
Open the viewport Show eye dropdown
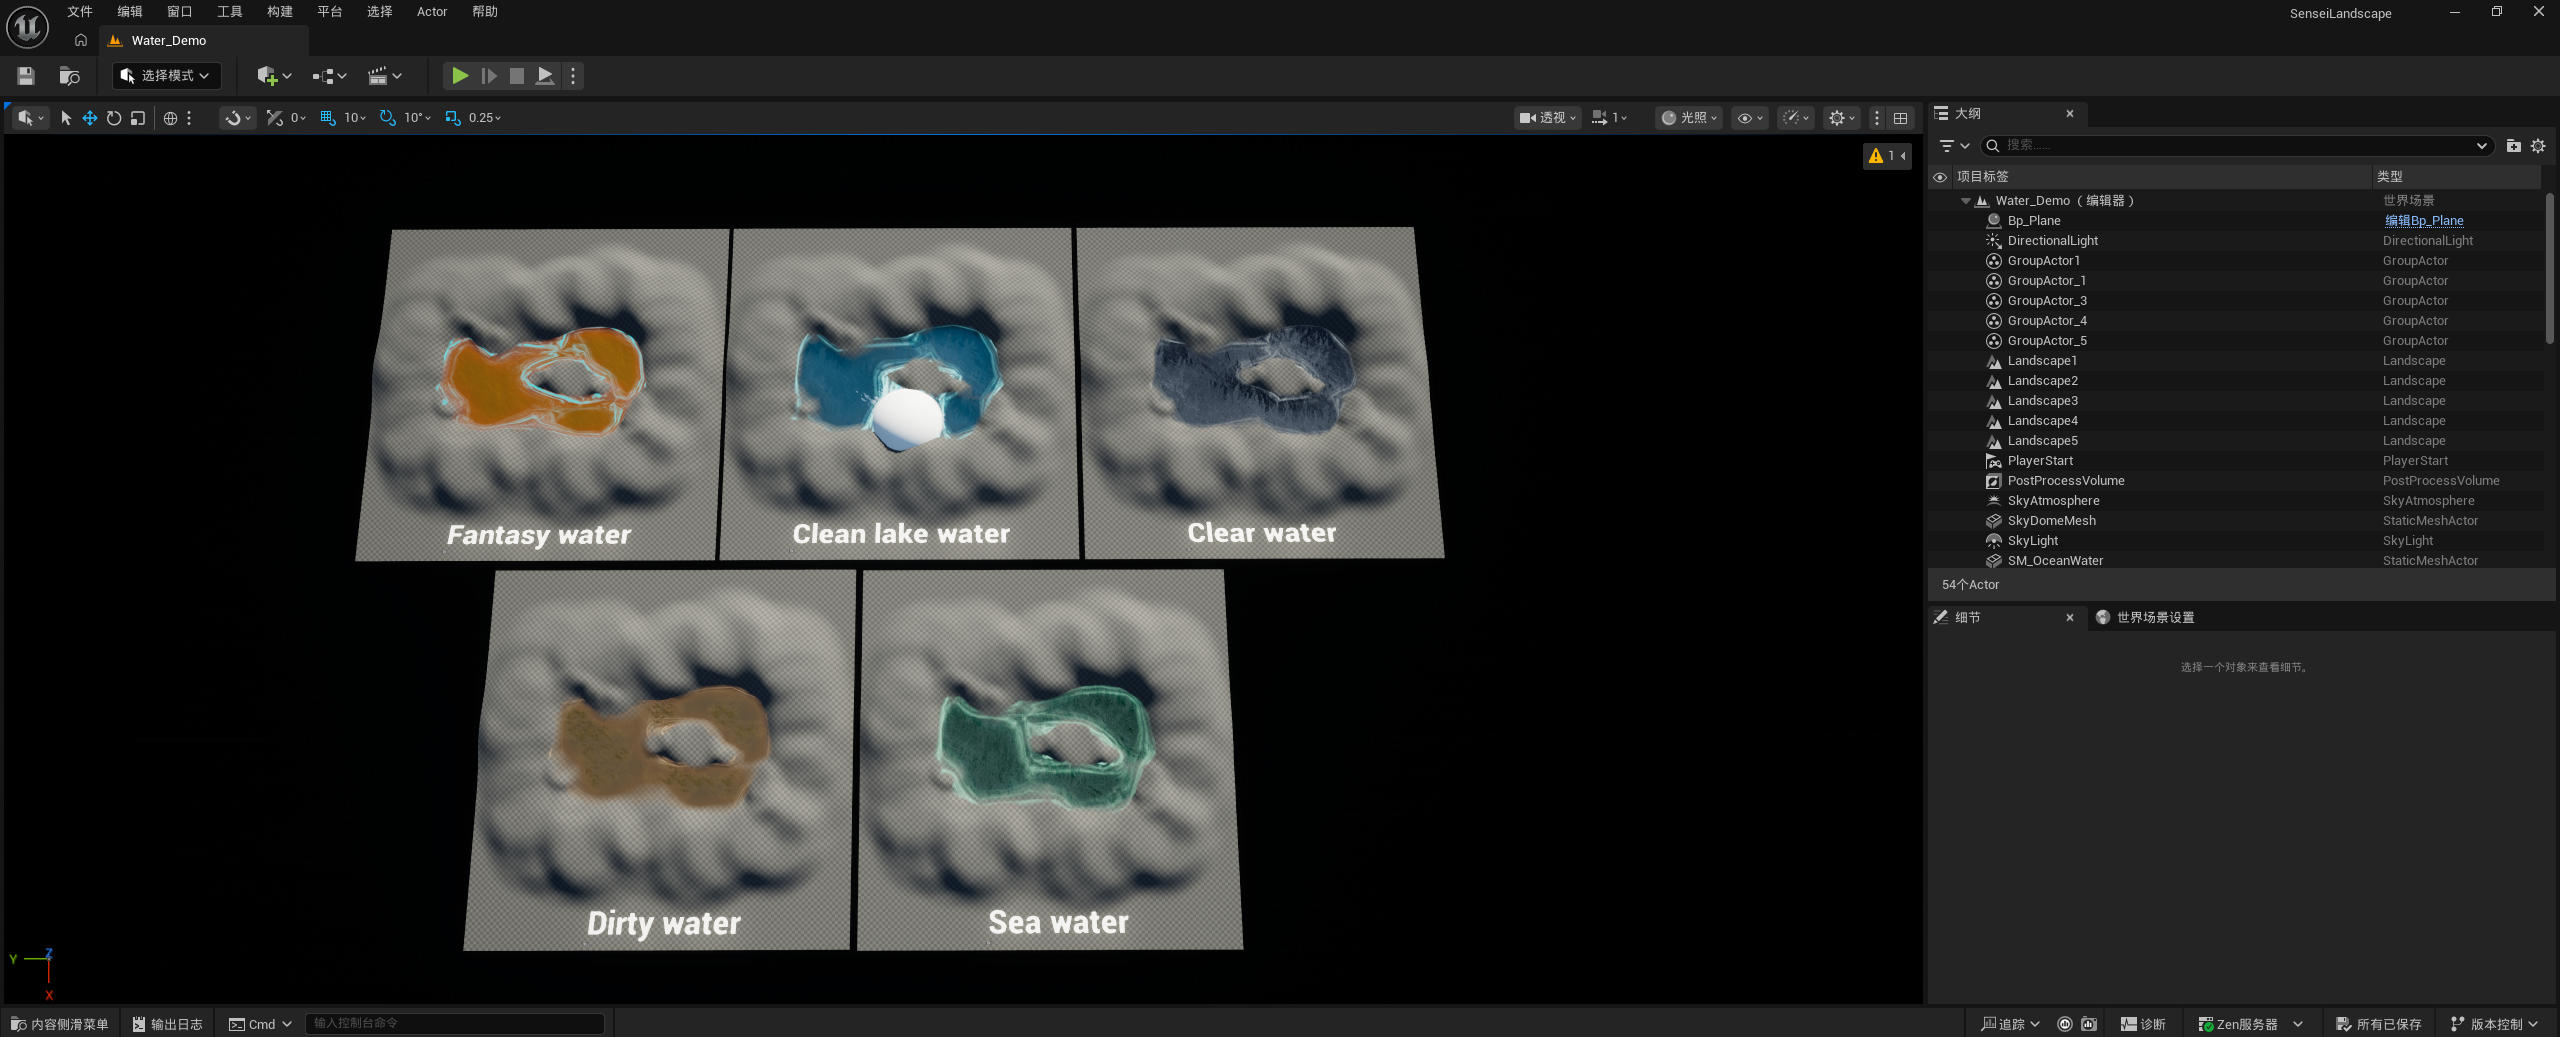[x=1750, y=118]
